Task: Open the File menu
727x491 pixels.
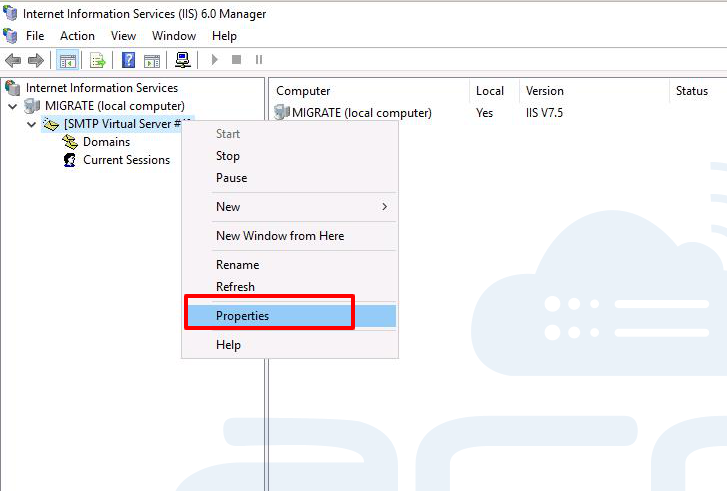Action: (x=35, y=36)
